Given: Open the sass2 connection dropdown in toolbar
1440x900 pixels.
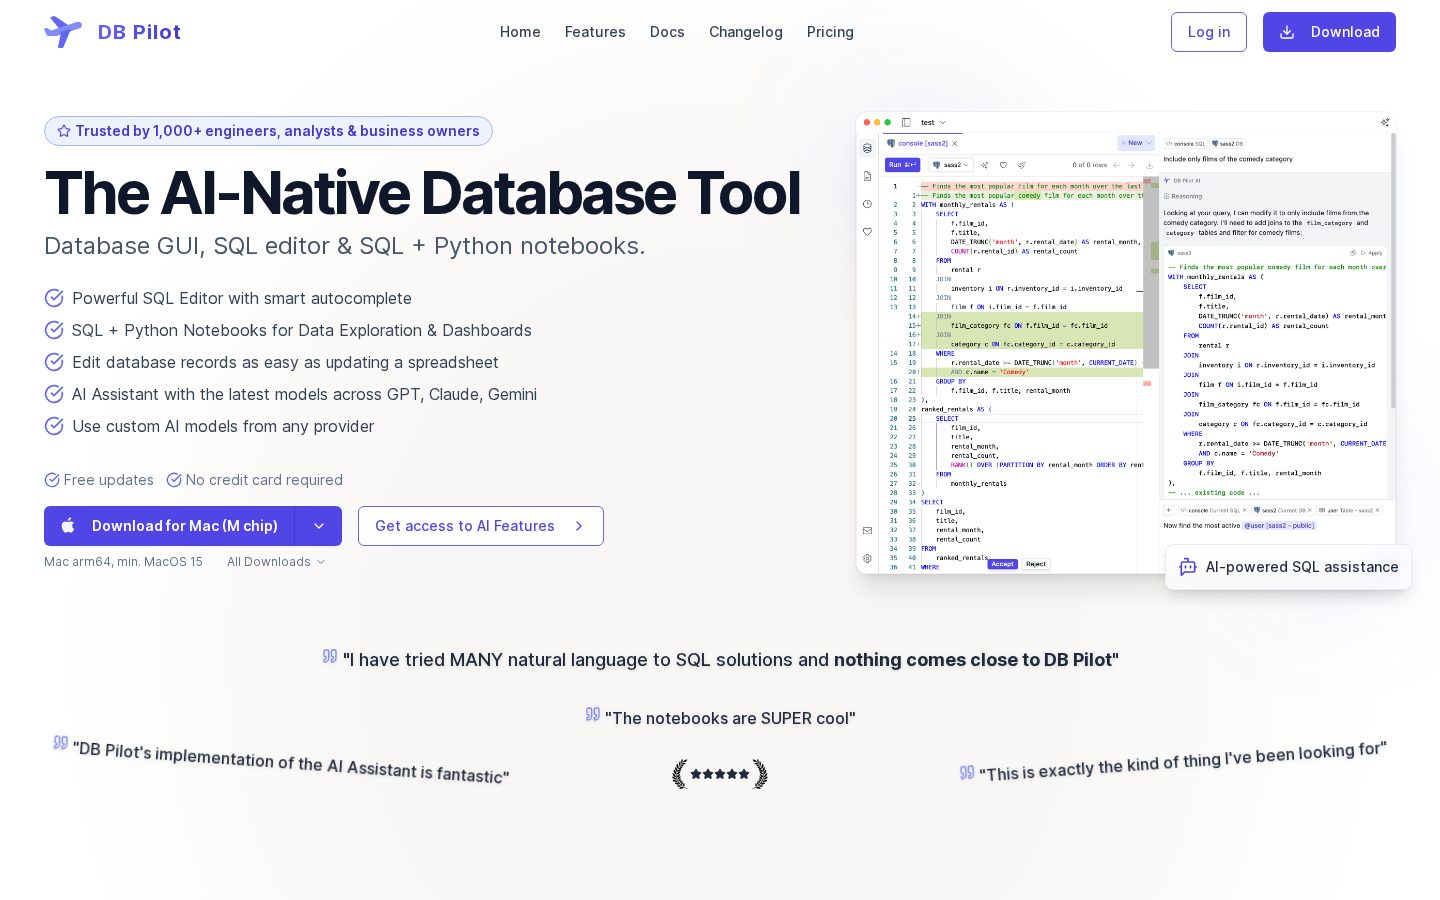Looking at the screenshot, I should (x=951, y=165).
